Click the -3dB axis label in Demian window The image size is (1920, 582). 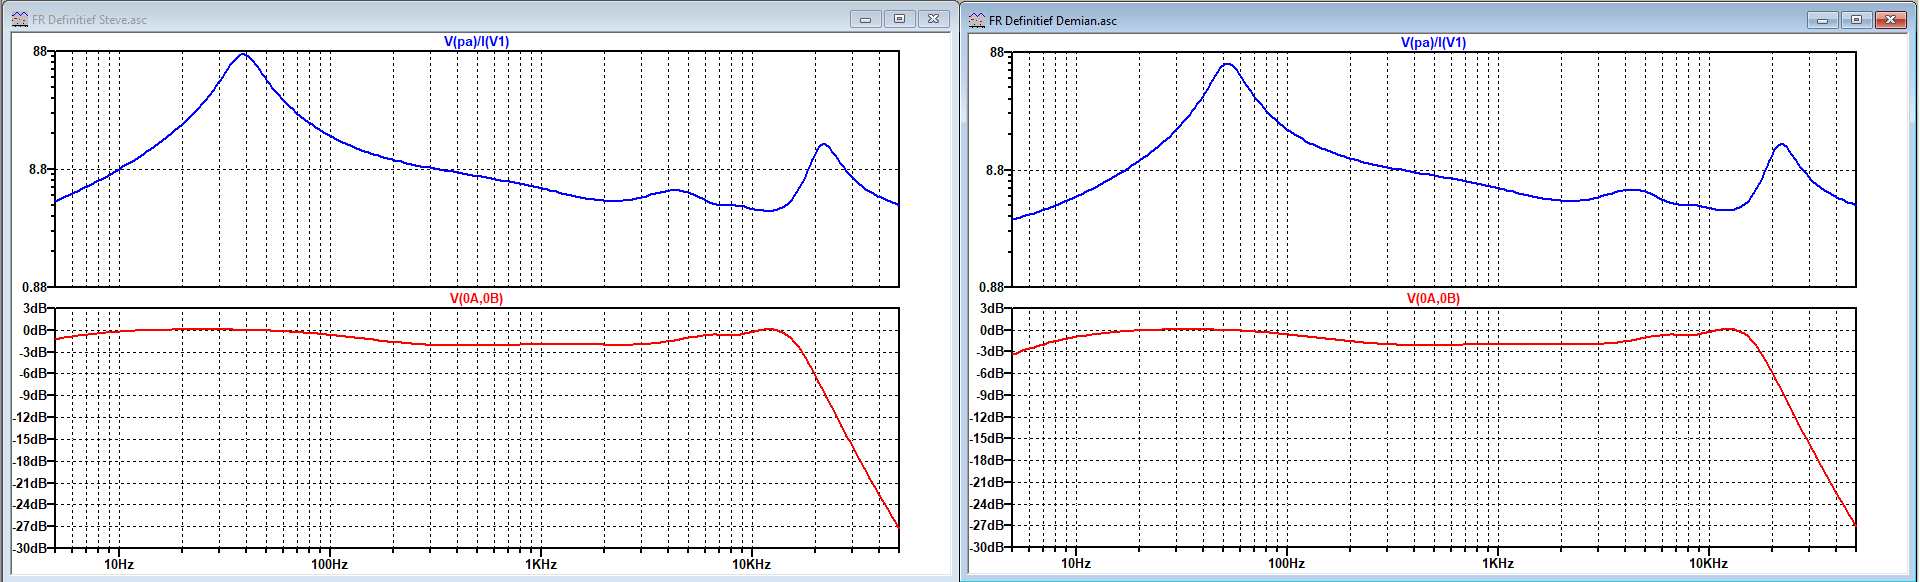[990, 351]
